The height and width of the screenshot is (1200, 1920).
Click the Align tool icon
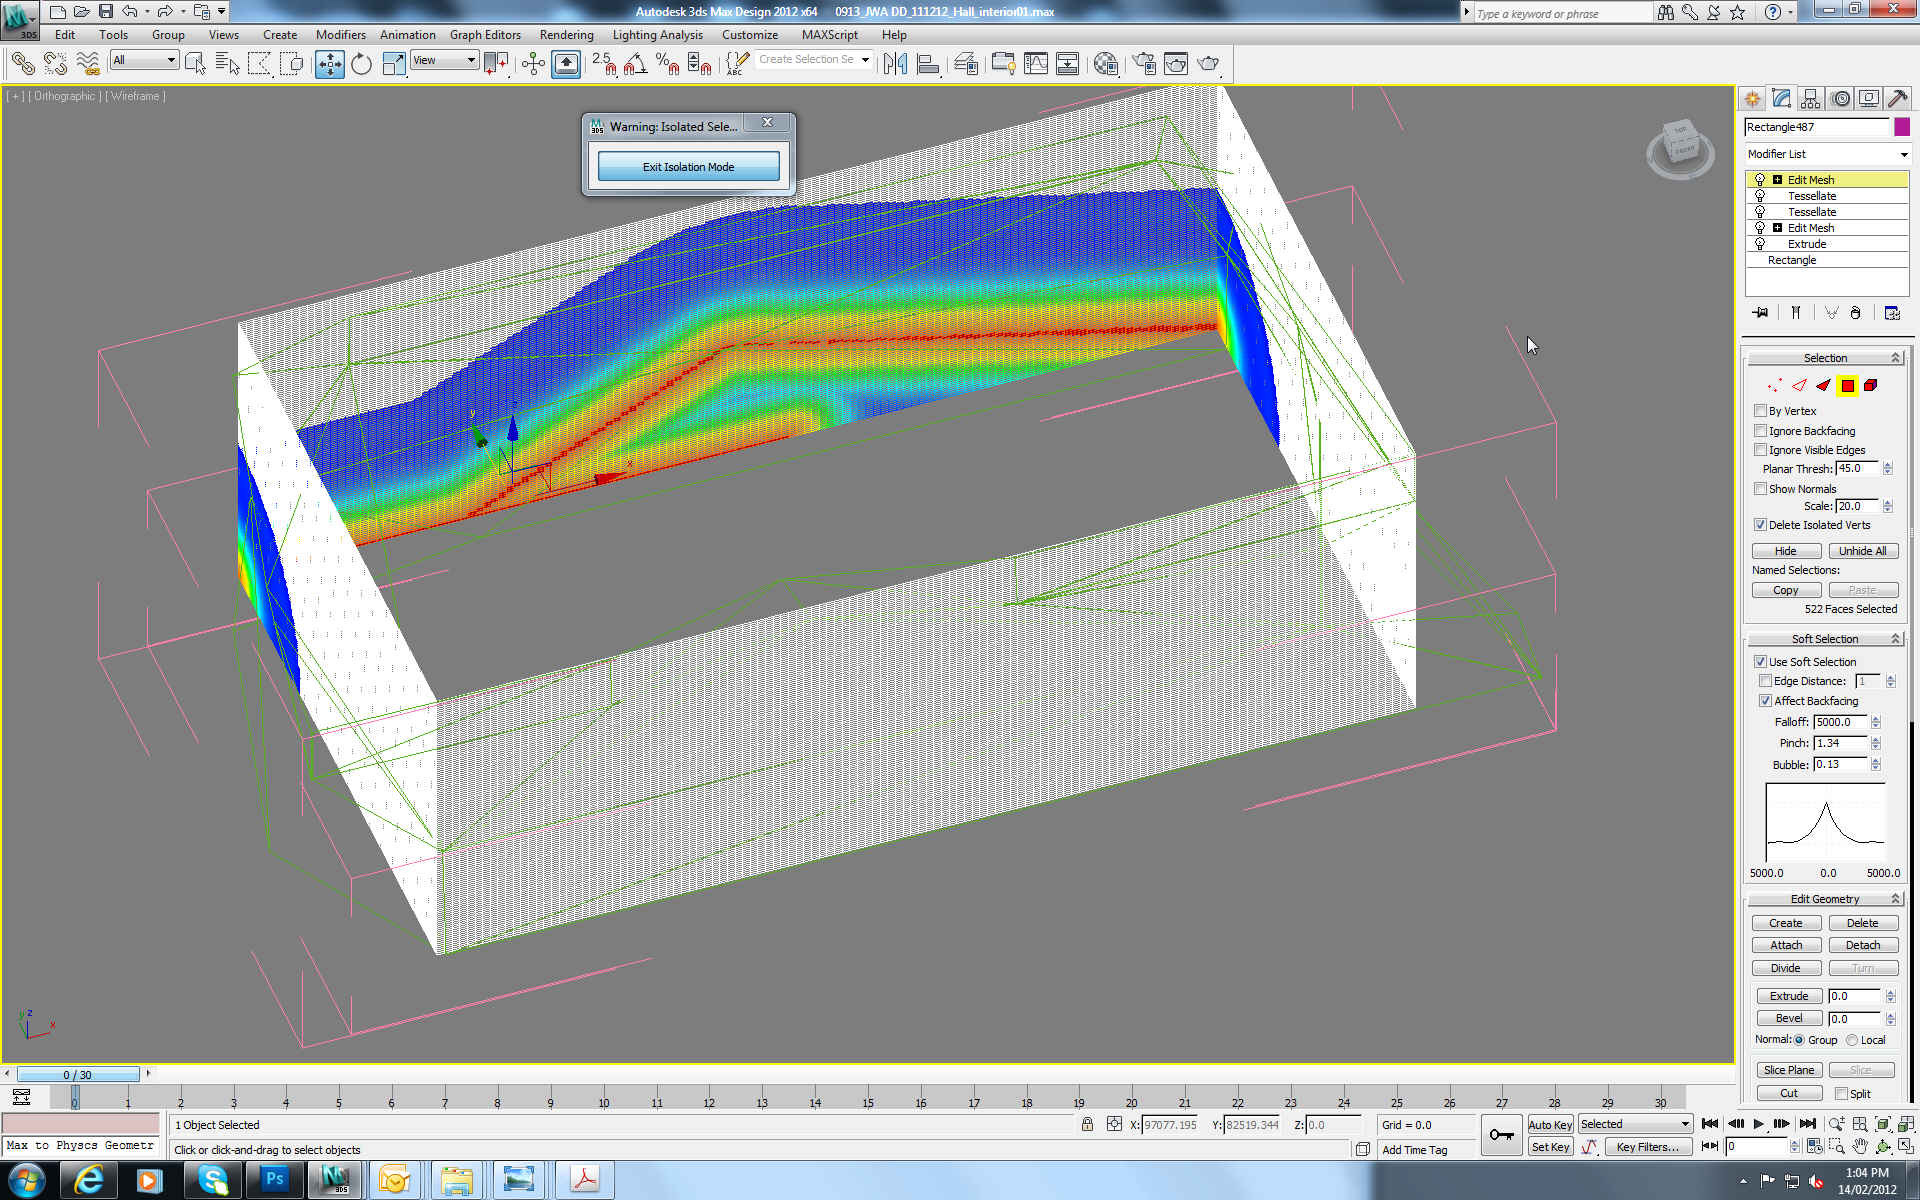pos(928,64)
